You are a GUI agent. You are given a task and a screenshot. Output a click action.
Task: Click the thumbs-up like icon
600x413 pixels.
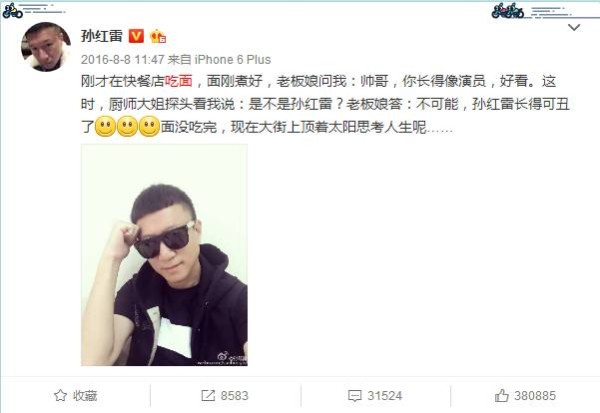tap(502, 395)
